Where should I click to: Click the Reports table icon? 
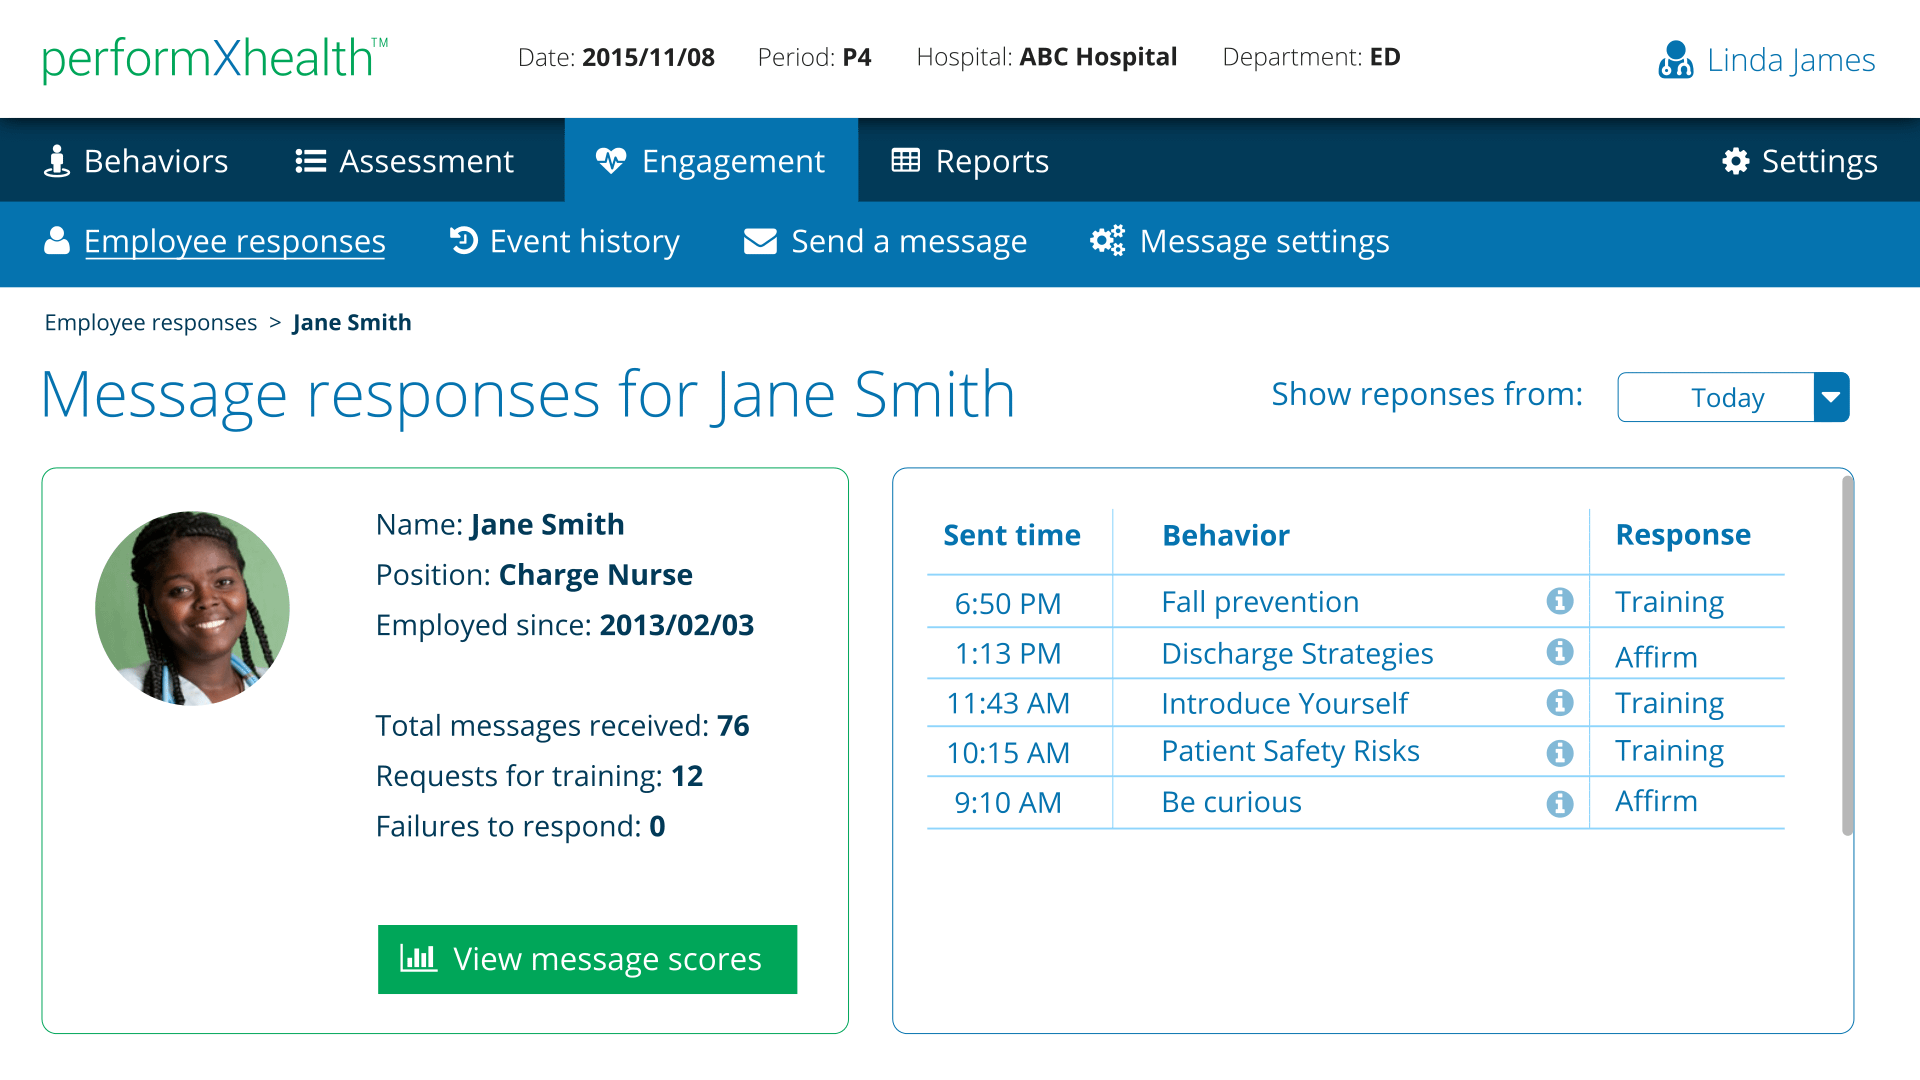point(906,160)
